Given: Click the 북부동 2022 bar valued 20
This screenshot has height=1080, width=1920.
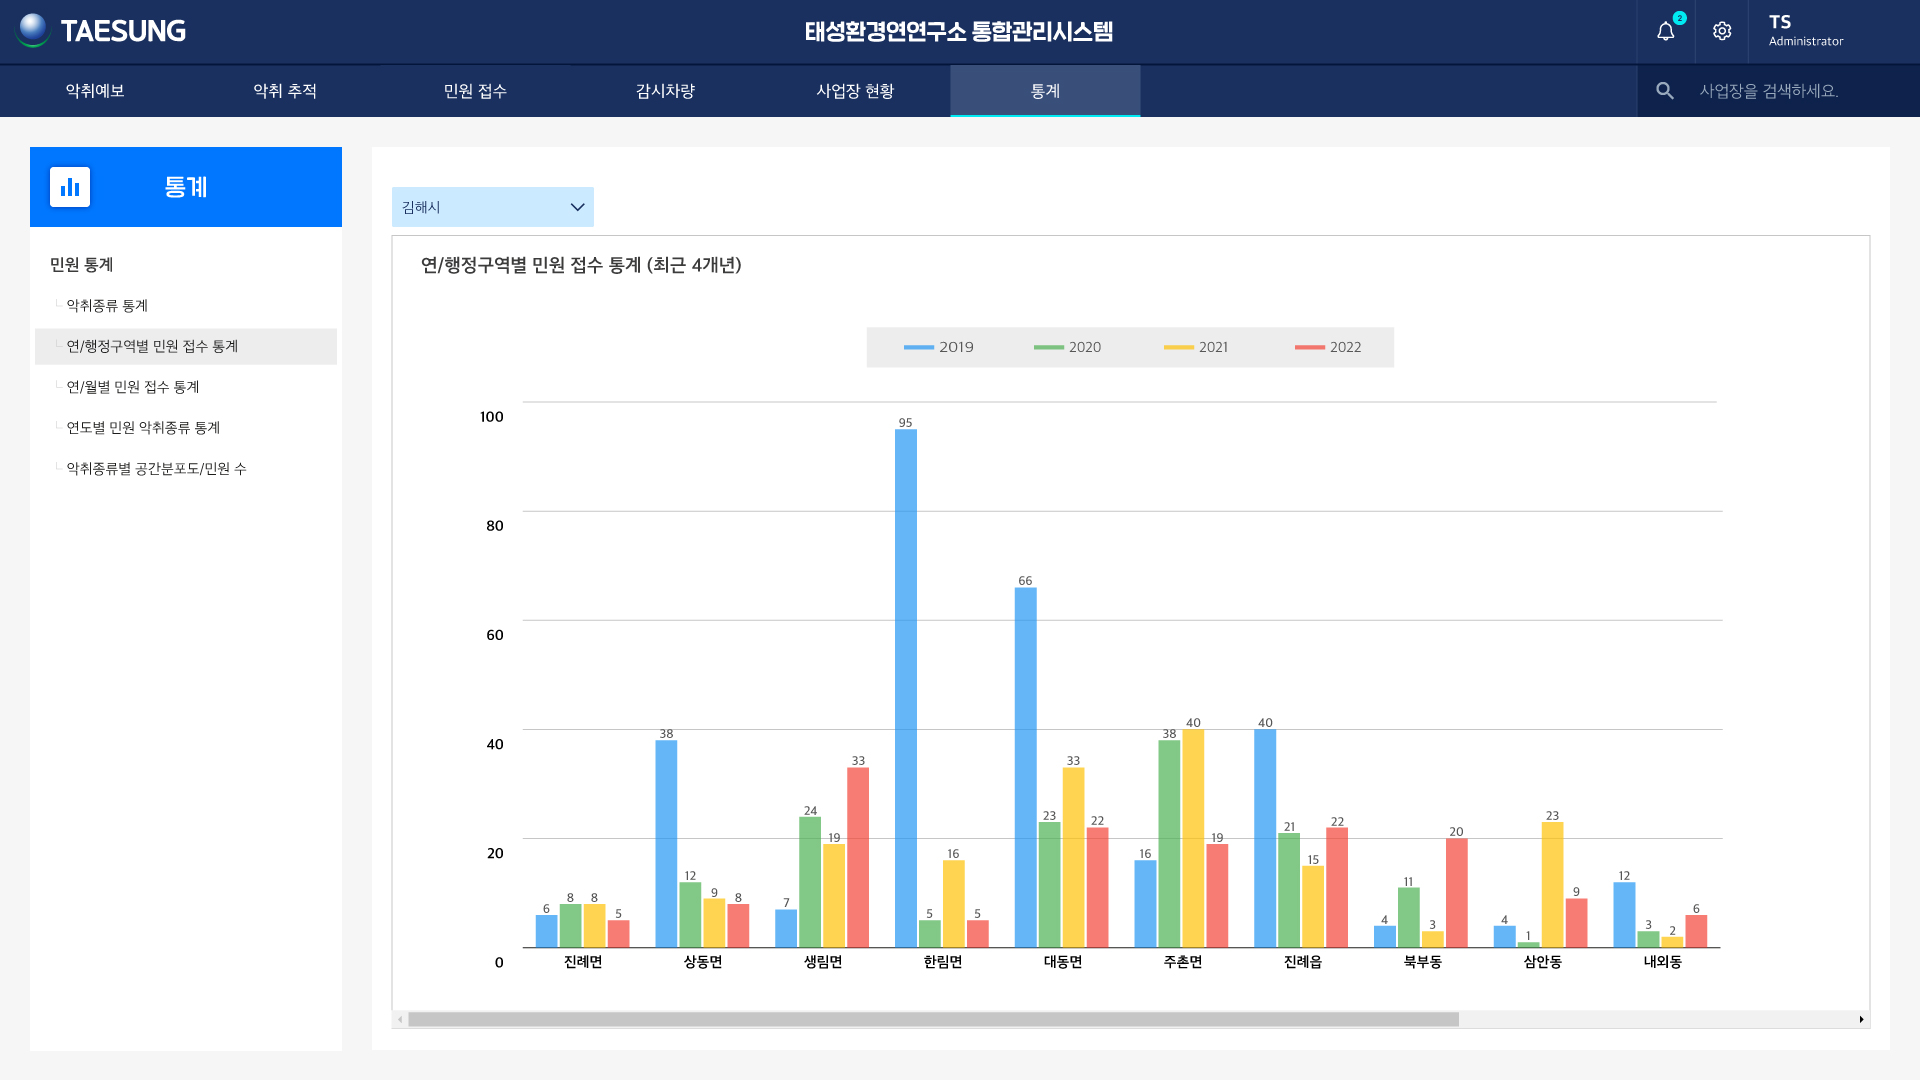Looking at the screenshot, I should coord(1457,893).
